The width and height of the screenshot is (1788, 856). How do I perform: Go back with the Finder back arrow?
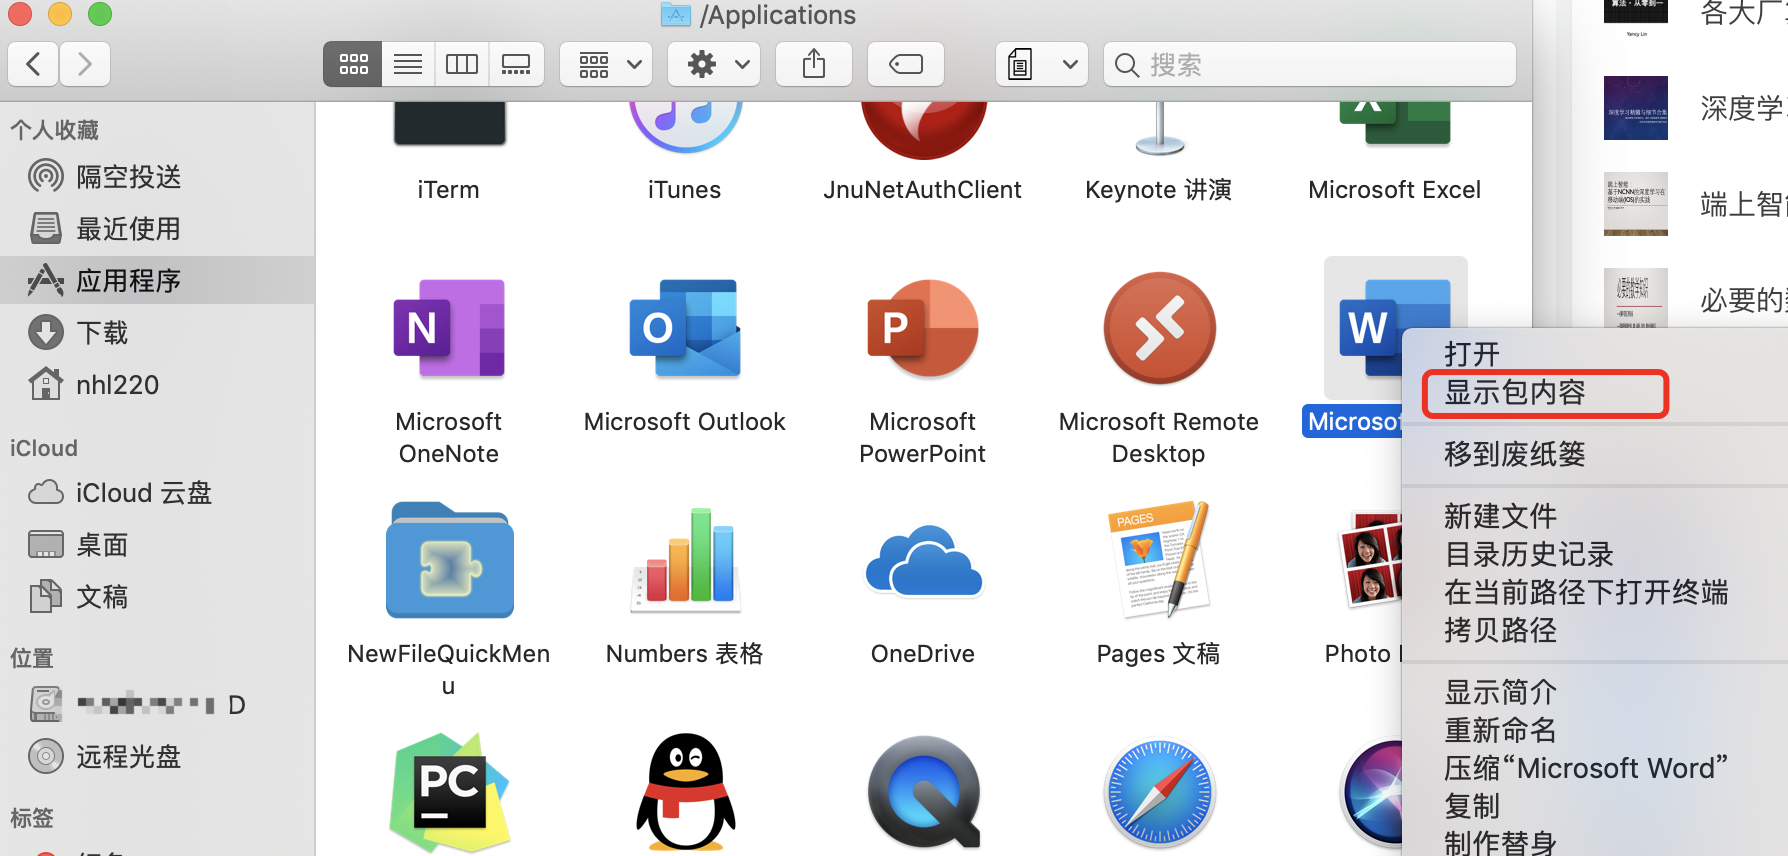33,65
